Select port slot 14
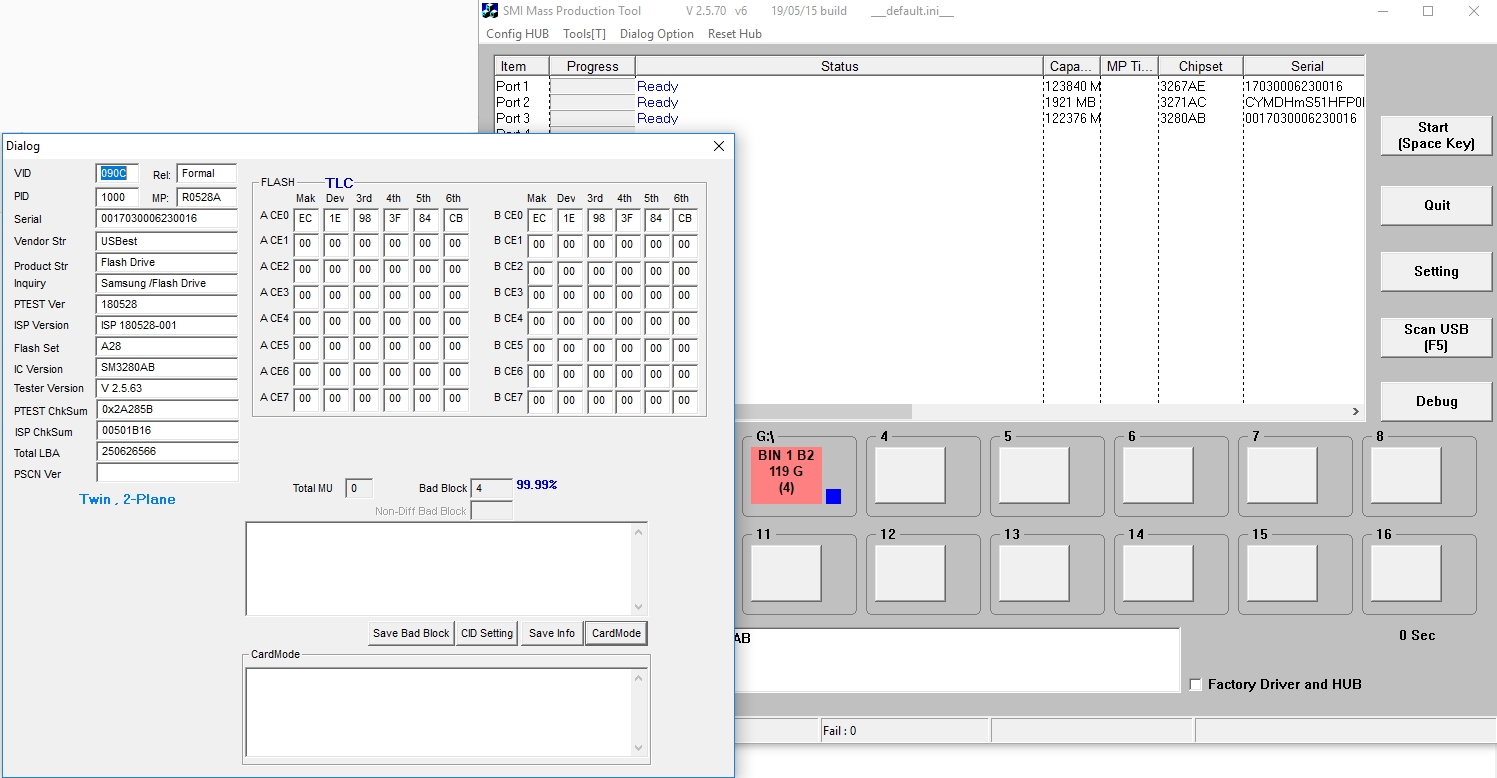 [x=1158, y=573]
